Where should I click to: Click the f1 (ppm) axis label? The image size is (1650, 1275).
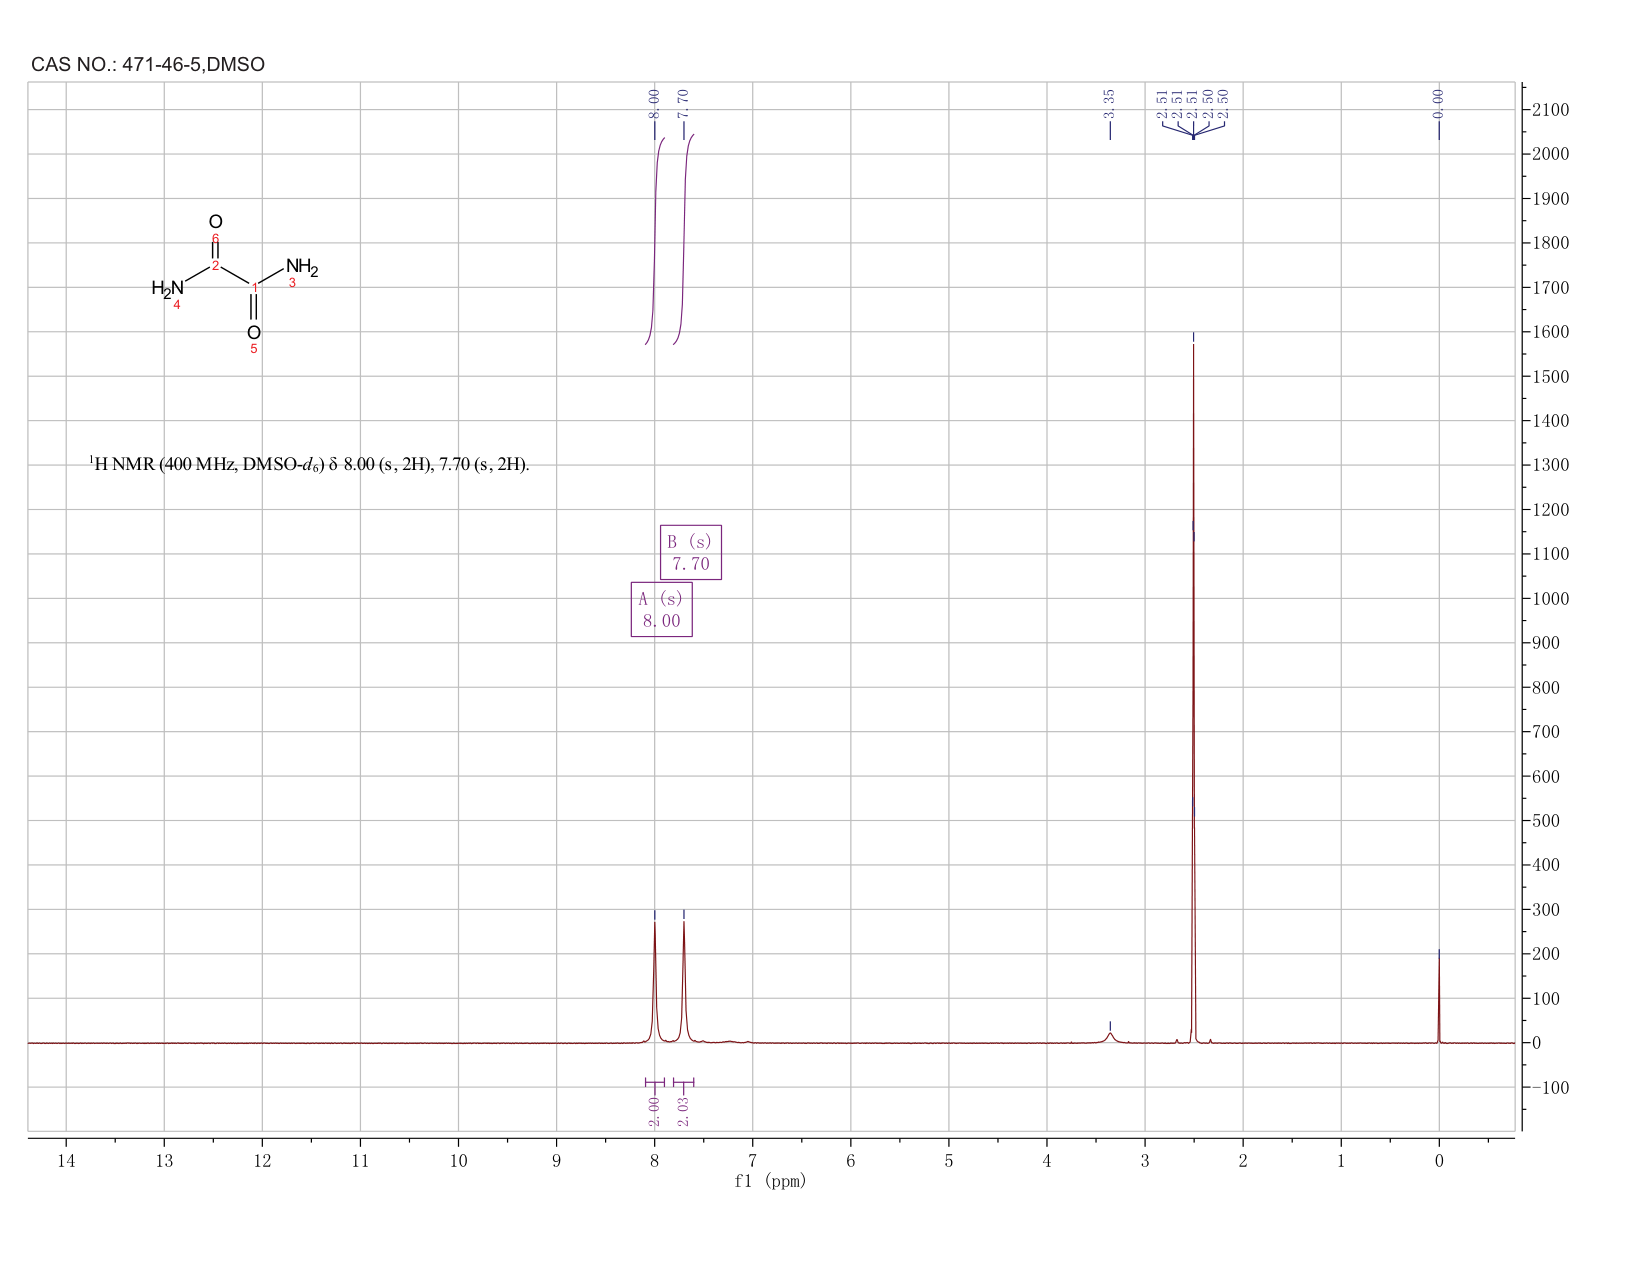click(770, 1181)
